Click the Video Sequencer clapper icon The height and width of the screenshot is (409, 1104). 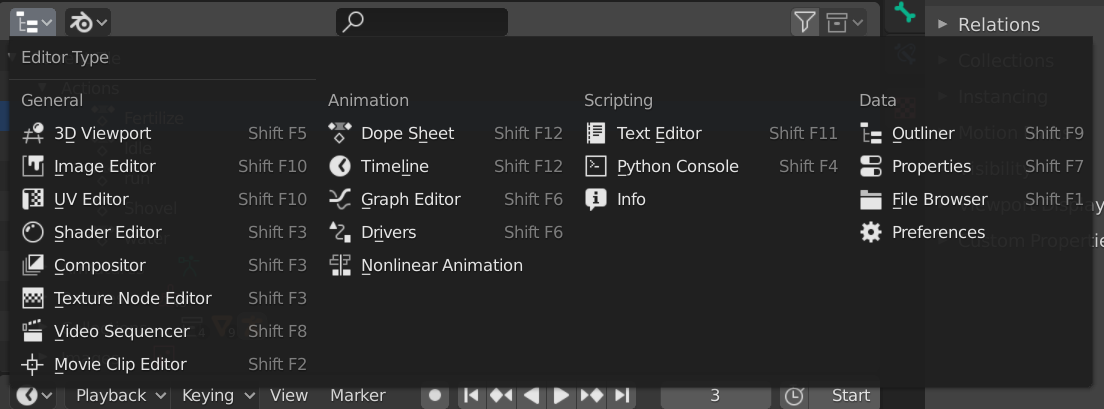33,332
